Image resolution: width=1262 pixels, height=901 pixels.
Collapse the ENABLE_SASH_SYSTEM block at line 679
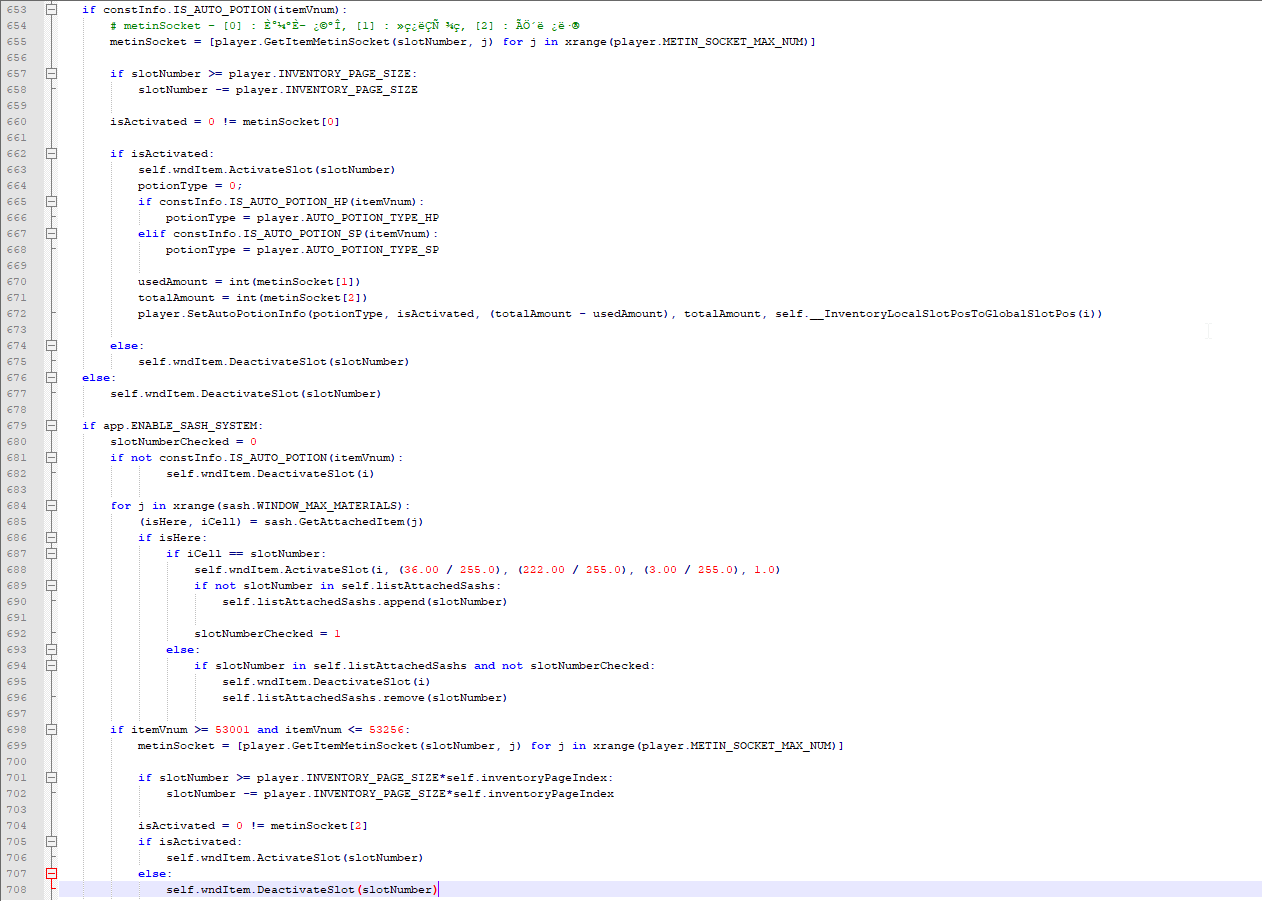[x=51, y=426]
